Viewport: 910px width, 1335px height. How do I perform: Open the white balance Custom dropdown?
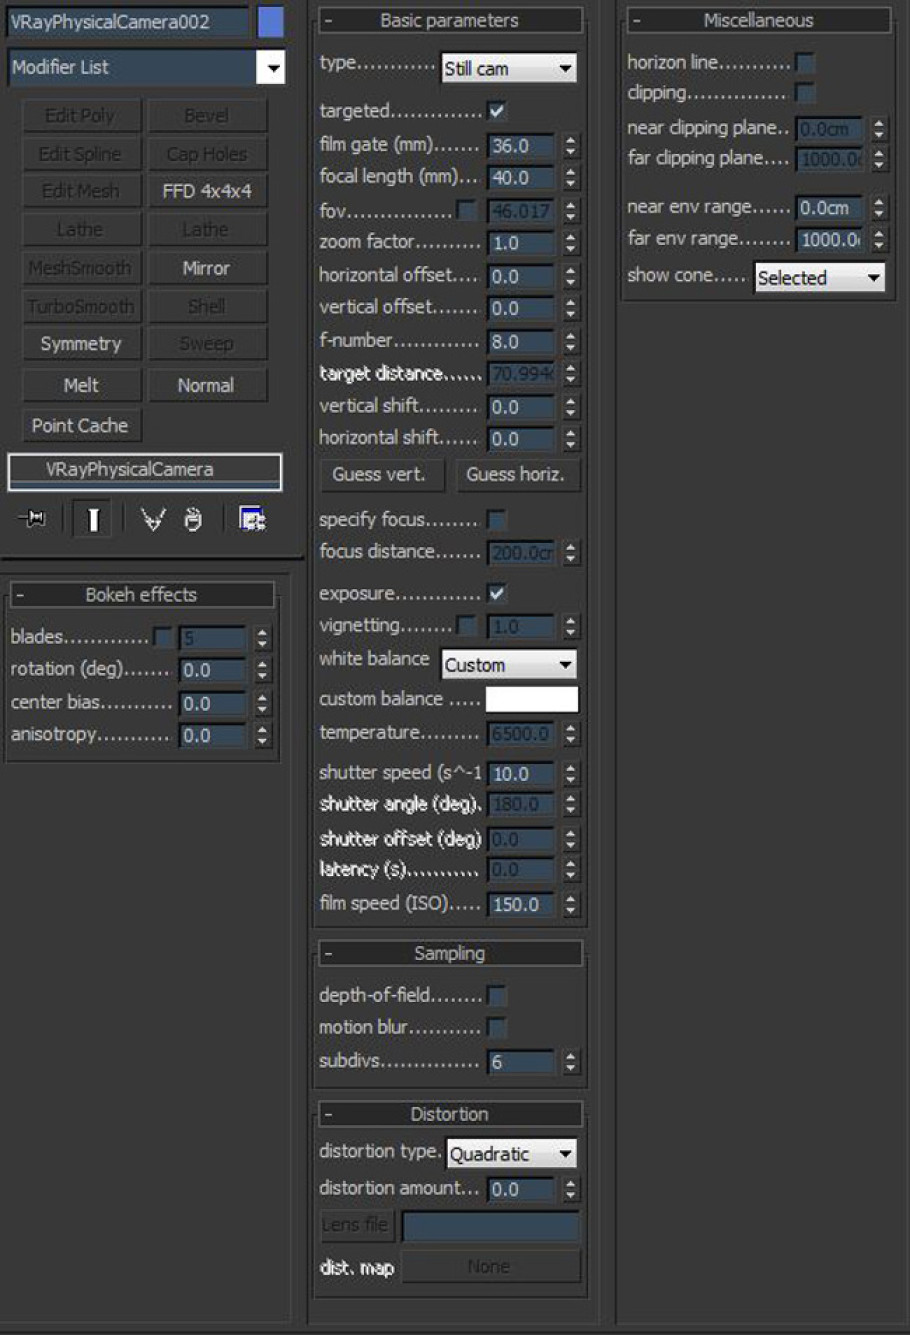(x=509, y=665)
